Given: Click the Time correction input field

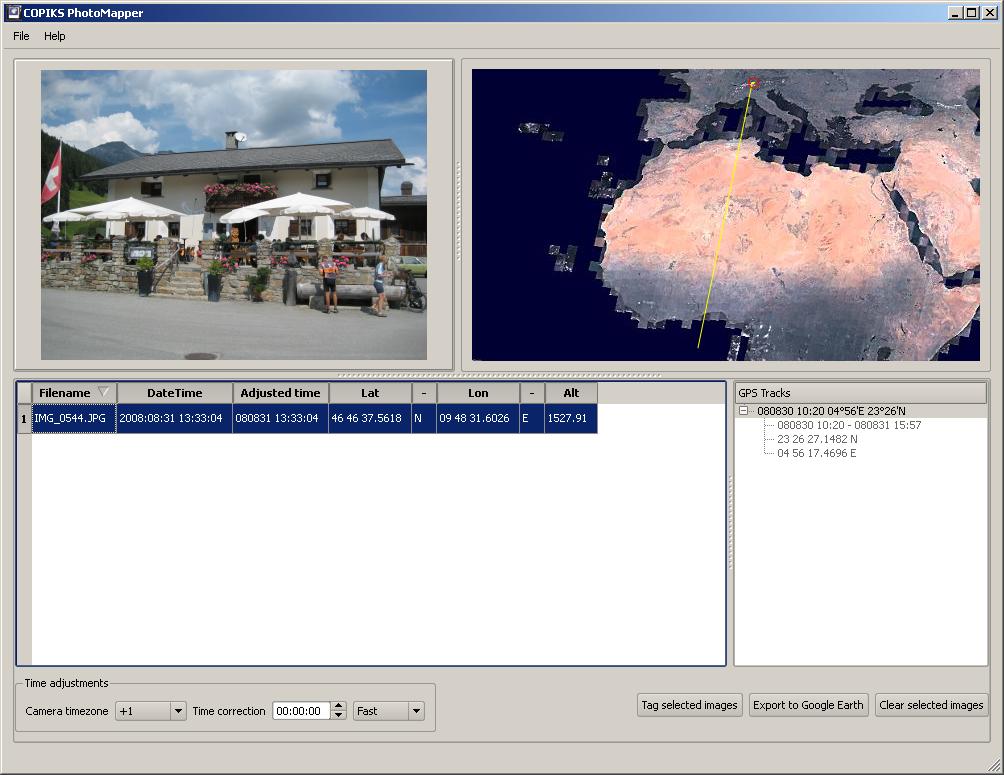Looking at the screenshot, I should point(301,711).
